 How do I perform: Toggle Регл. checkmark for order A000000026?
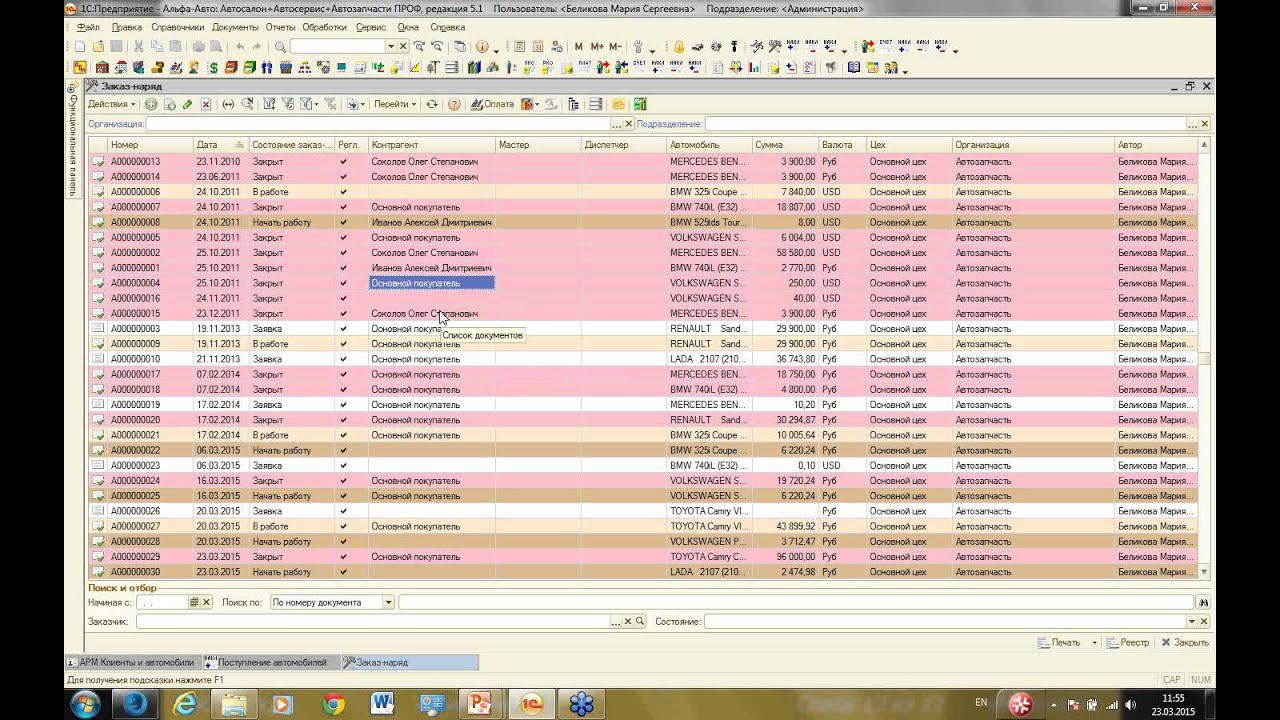click(x=343, y=511)
